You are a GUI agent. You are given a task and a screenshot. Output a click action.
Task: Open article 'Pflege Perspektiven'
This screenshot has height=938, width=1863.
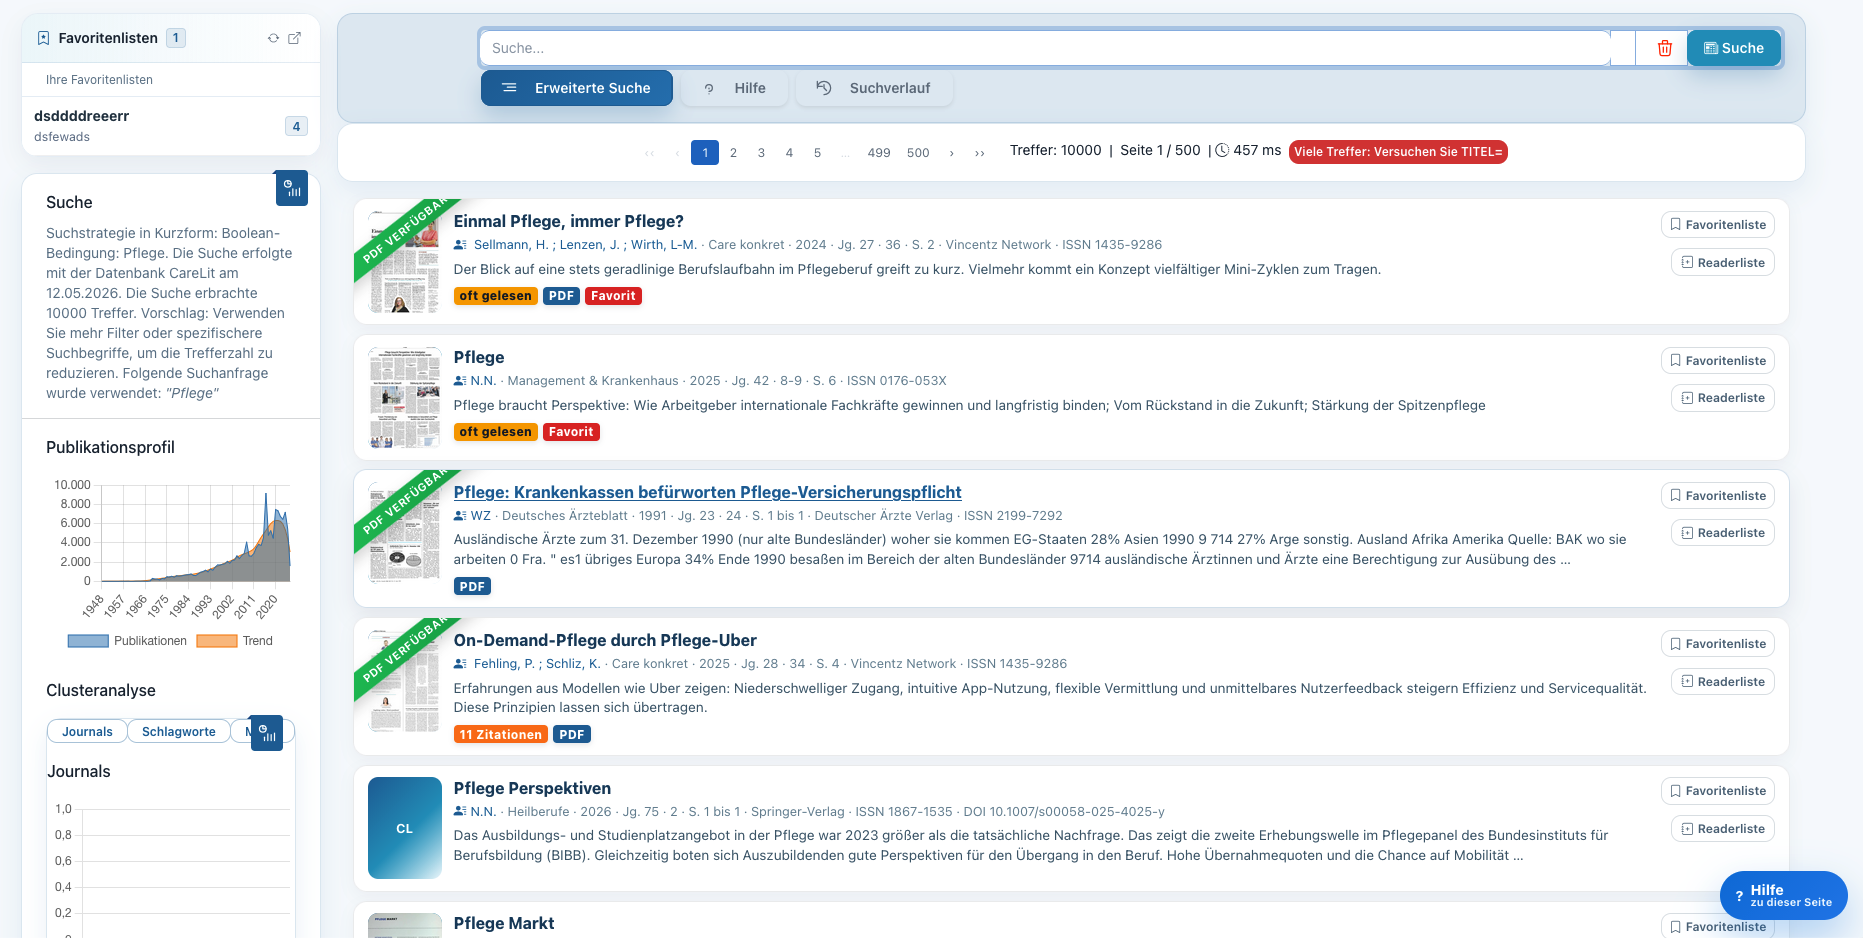532,789
